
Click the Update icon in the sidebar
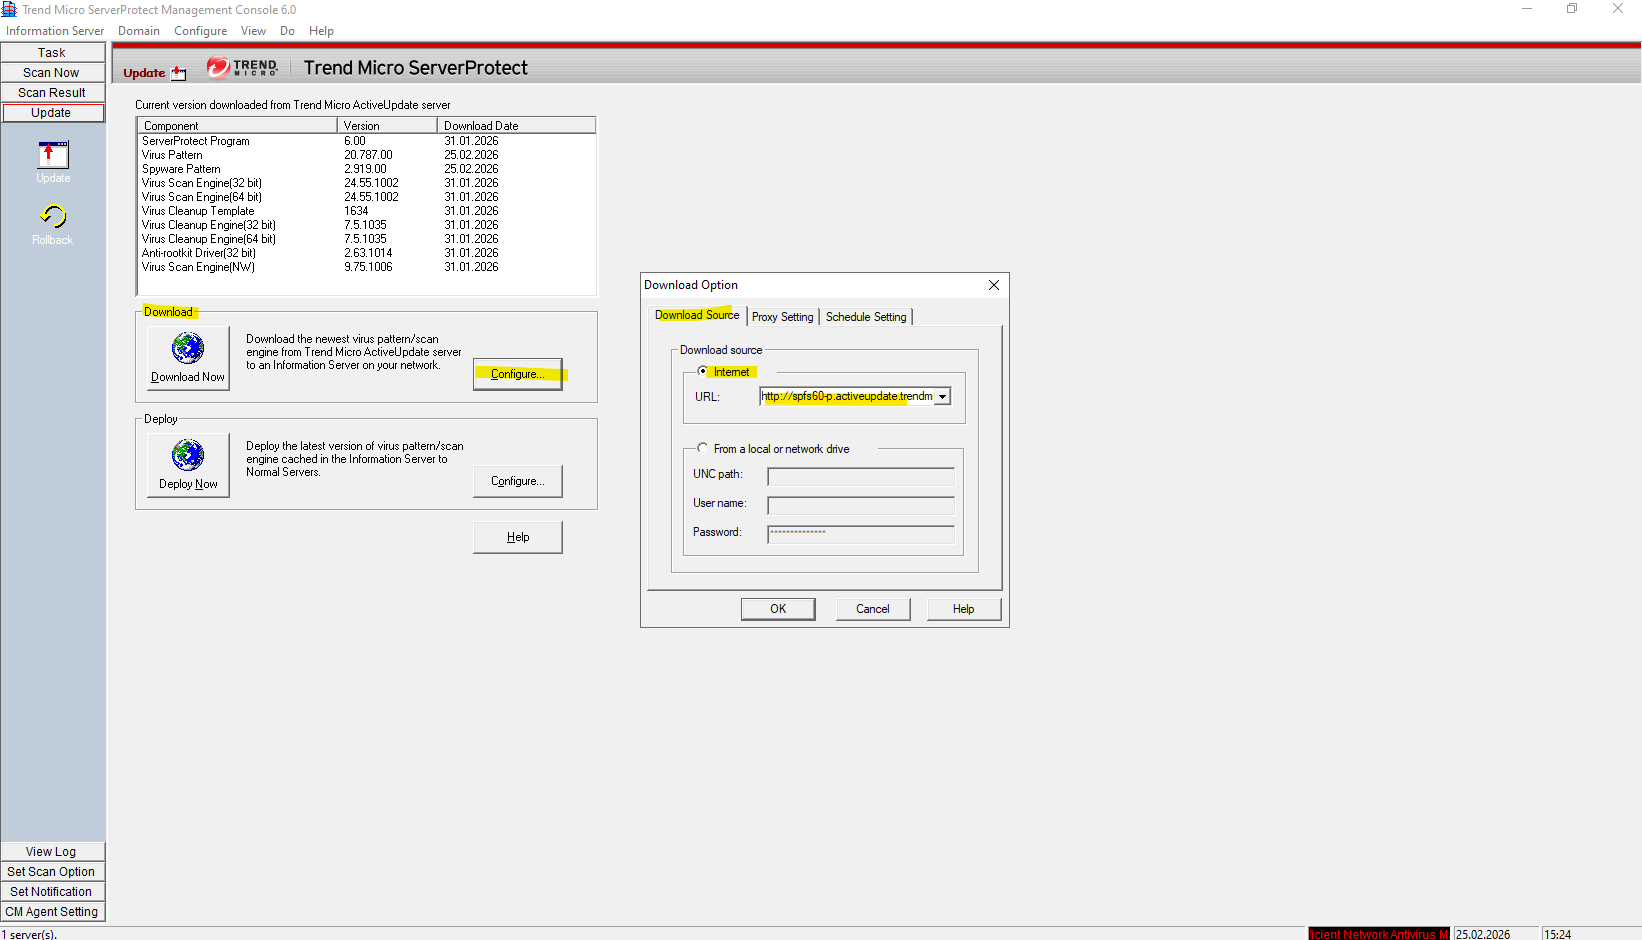(53, 156)
